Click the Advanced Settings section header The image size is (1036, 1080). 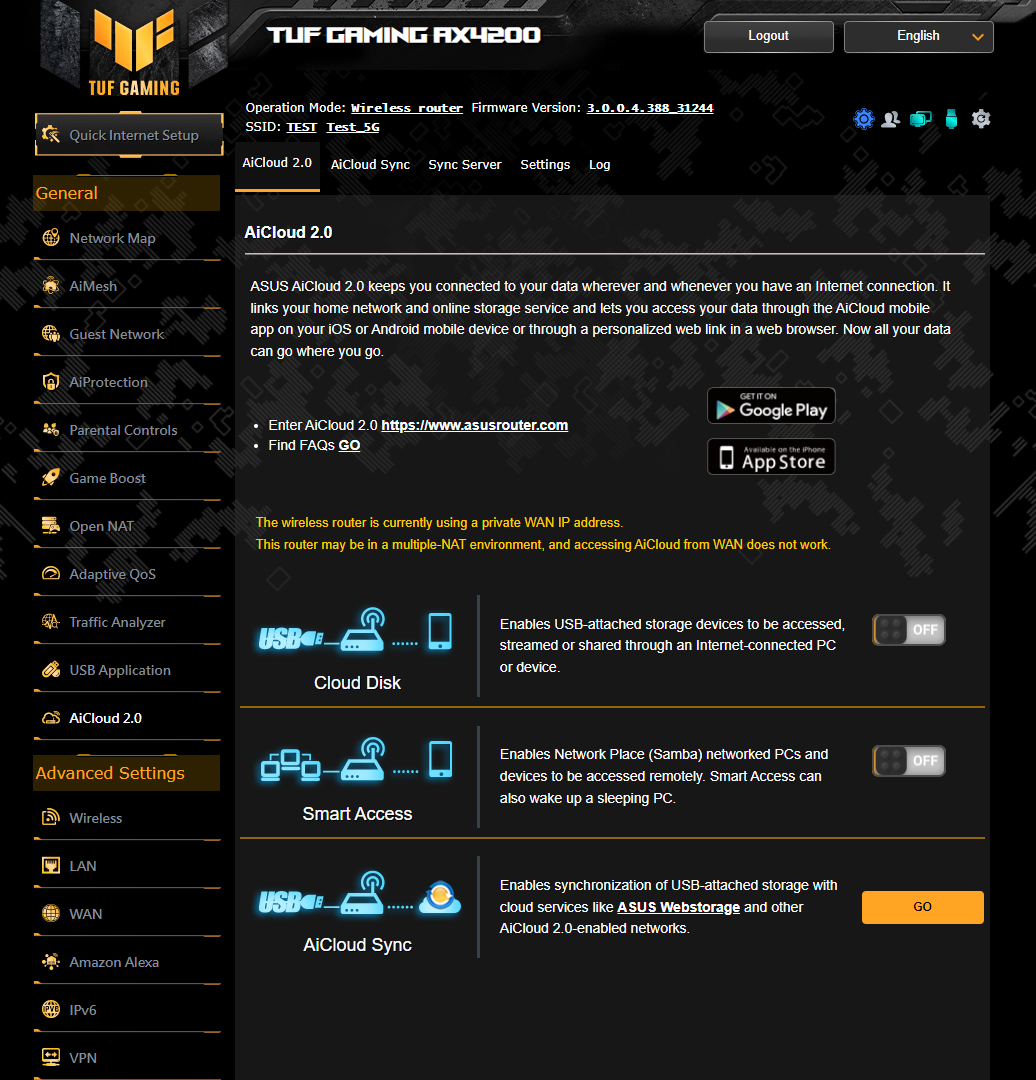127,773
